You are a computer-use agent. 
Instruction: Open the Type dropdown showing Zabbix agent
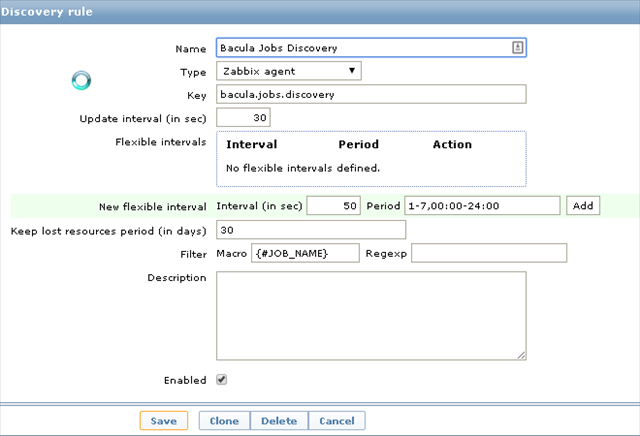click(x=289, y=71)
